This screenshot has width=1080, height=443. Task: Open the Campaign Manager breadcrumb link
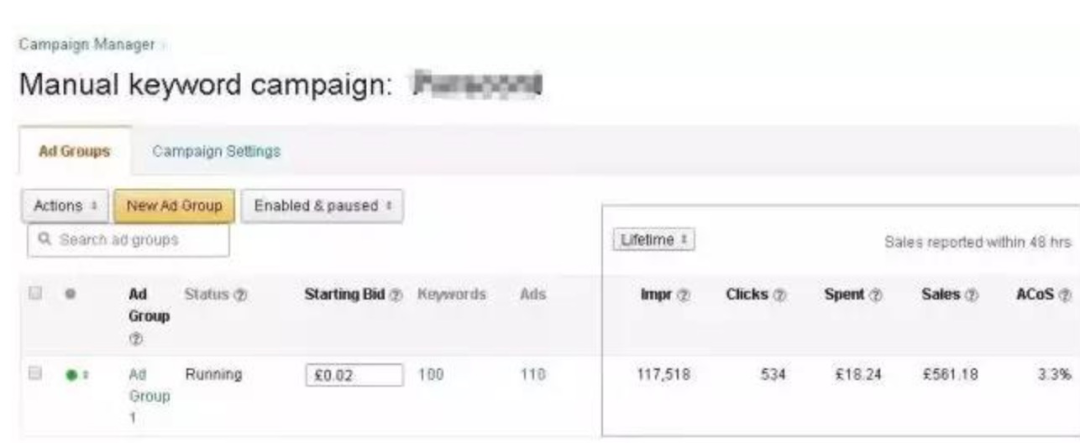(x=87, y=44)
